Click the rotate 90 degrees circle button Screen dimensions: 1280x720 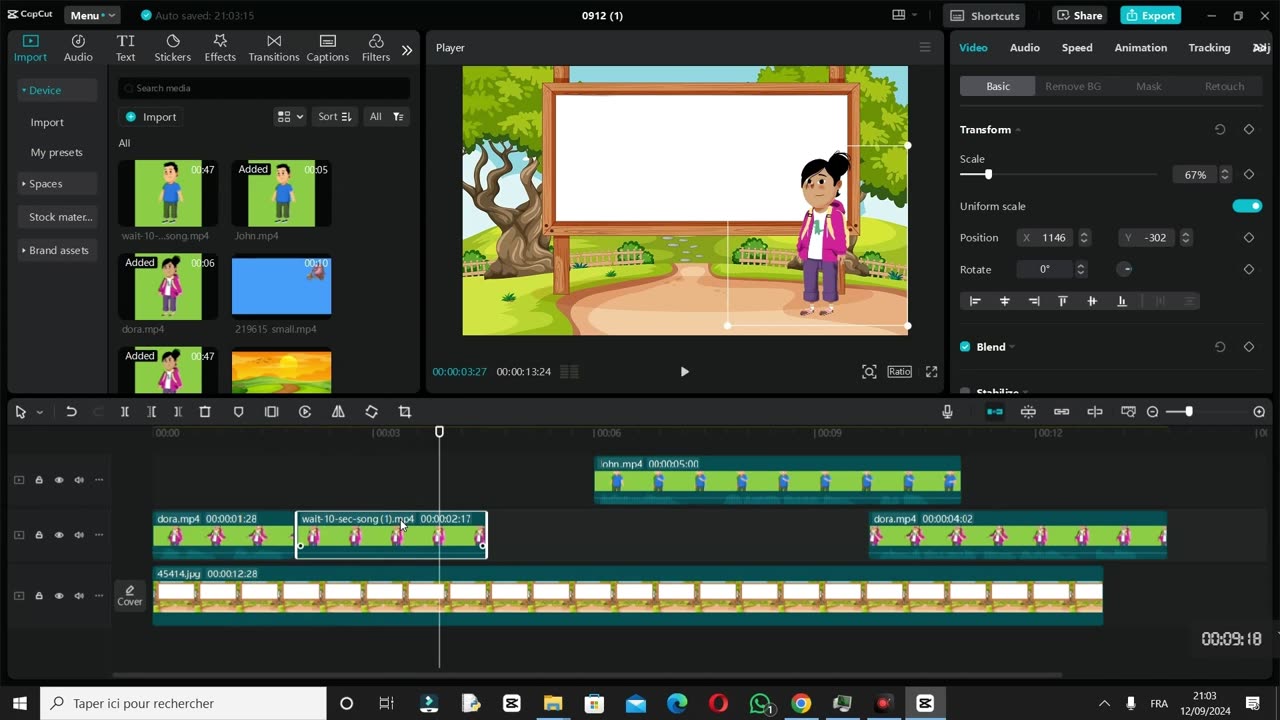pyautogui.click(x=1125, y=269)
